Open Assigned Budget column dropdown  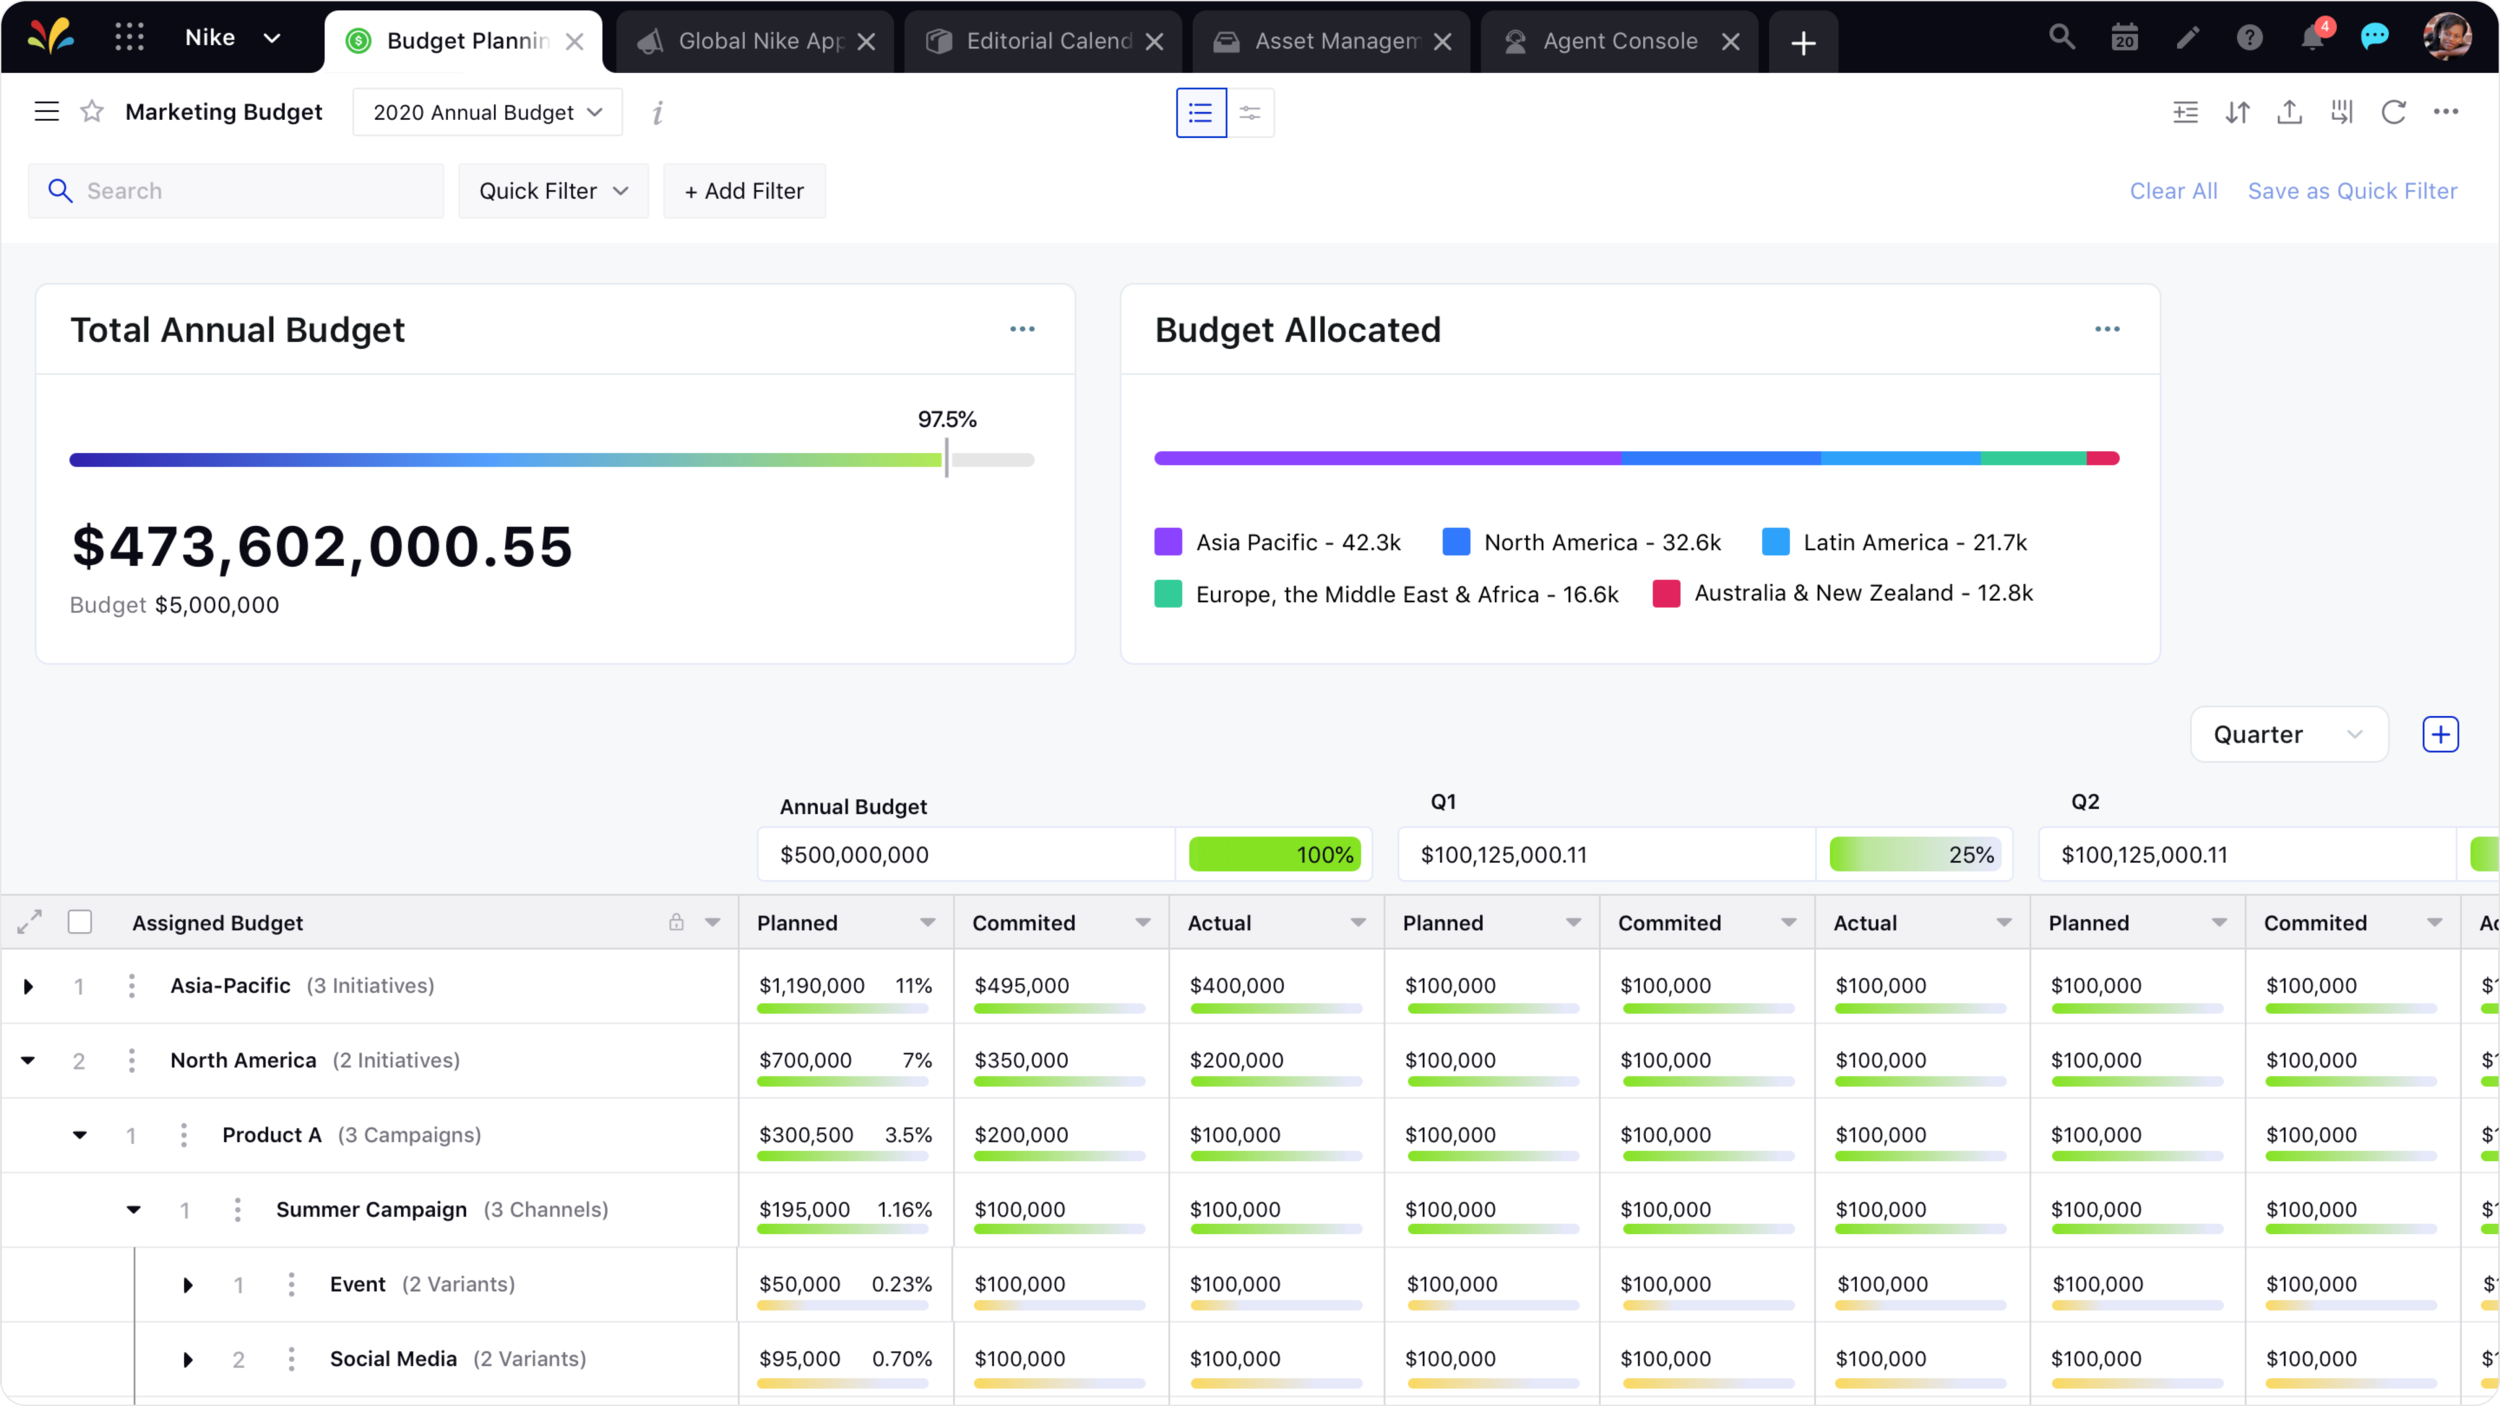point(713,922)
